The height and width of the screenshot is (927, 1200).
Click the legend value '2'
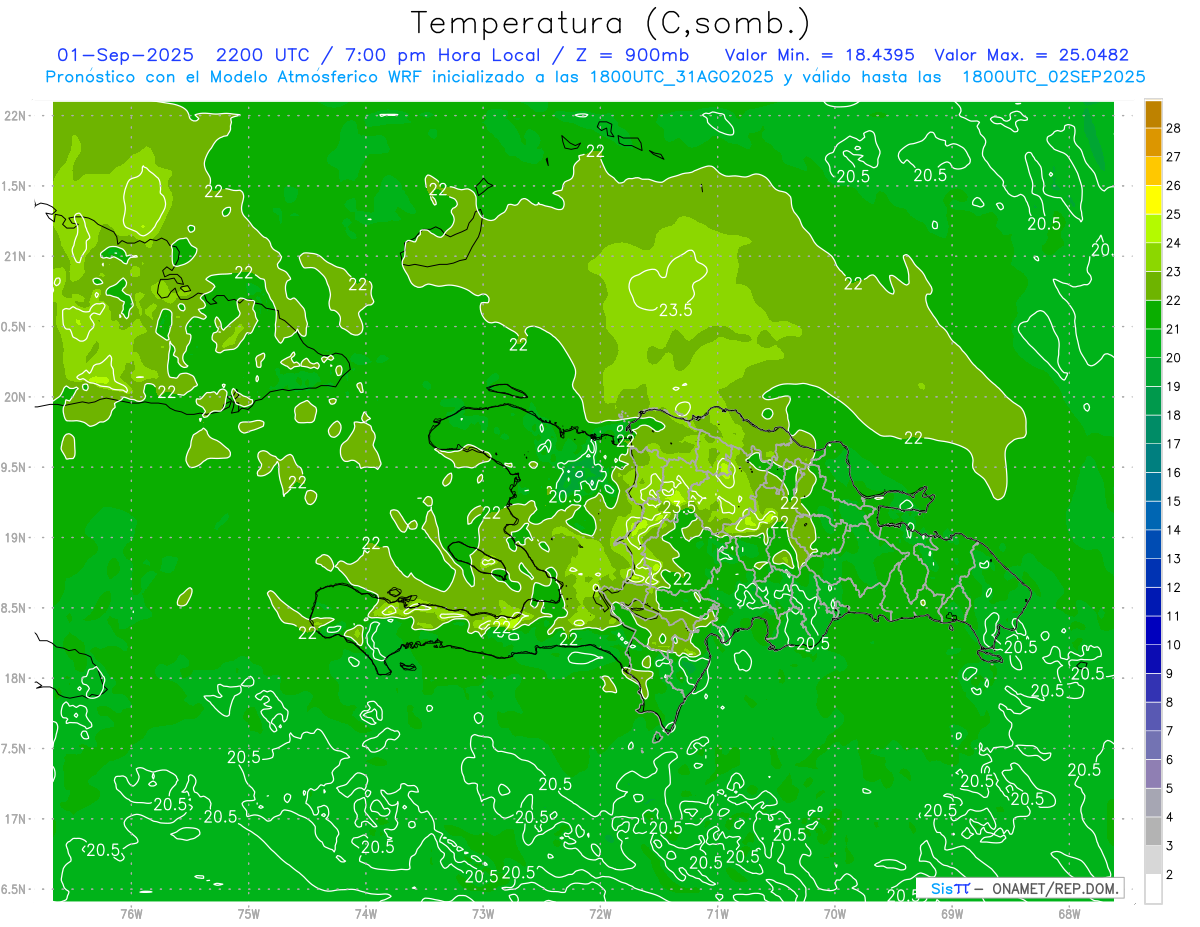(1171, 875)
